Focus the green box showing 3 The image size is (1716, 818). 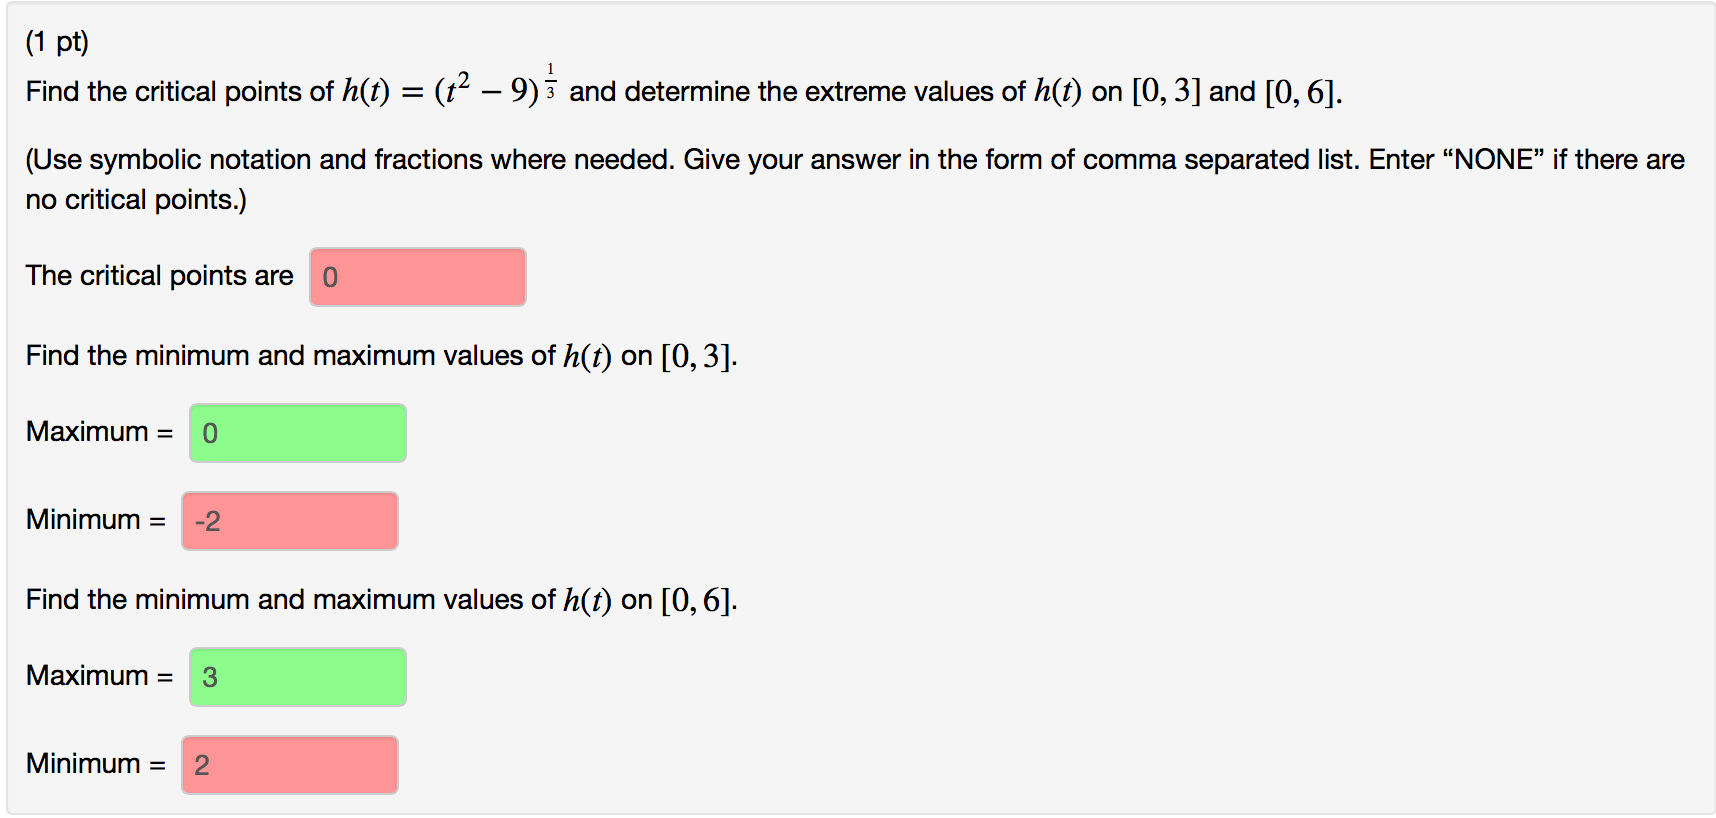click(x=297, y=676)
